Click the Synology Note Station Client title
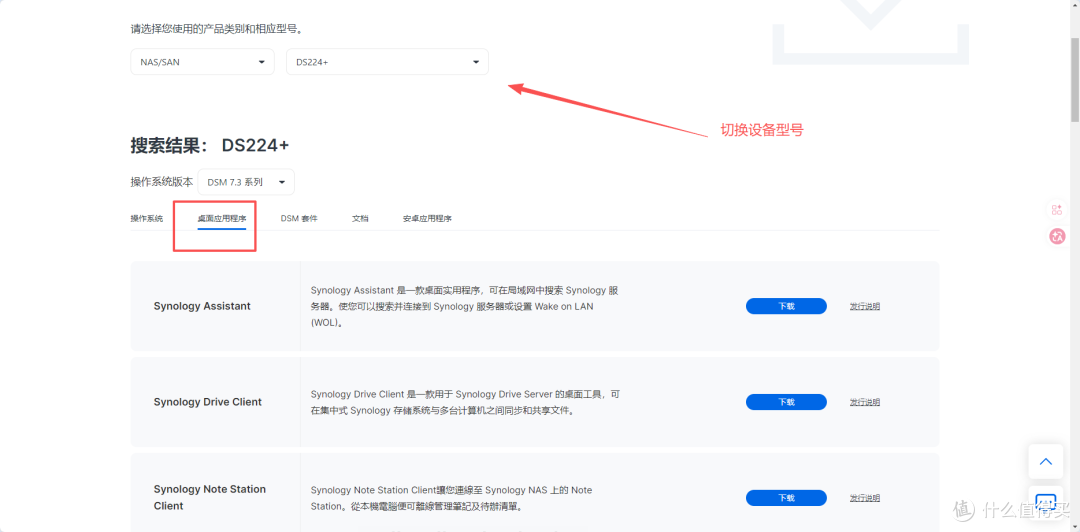 209,498
